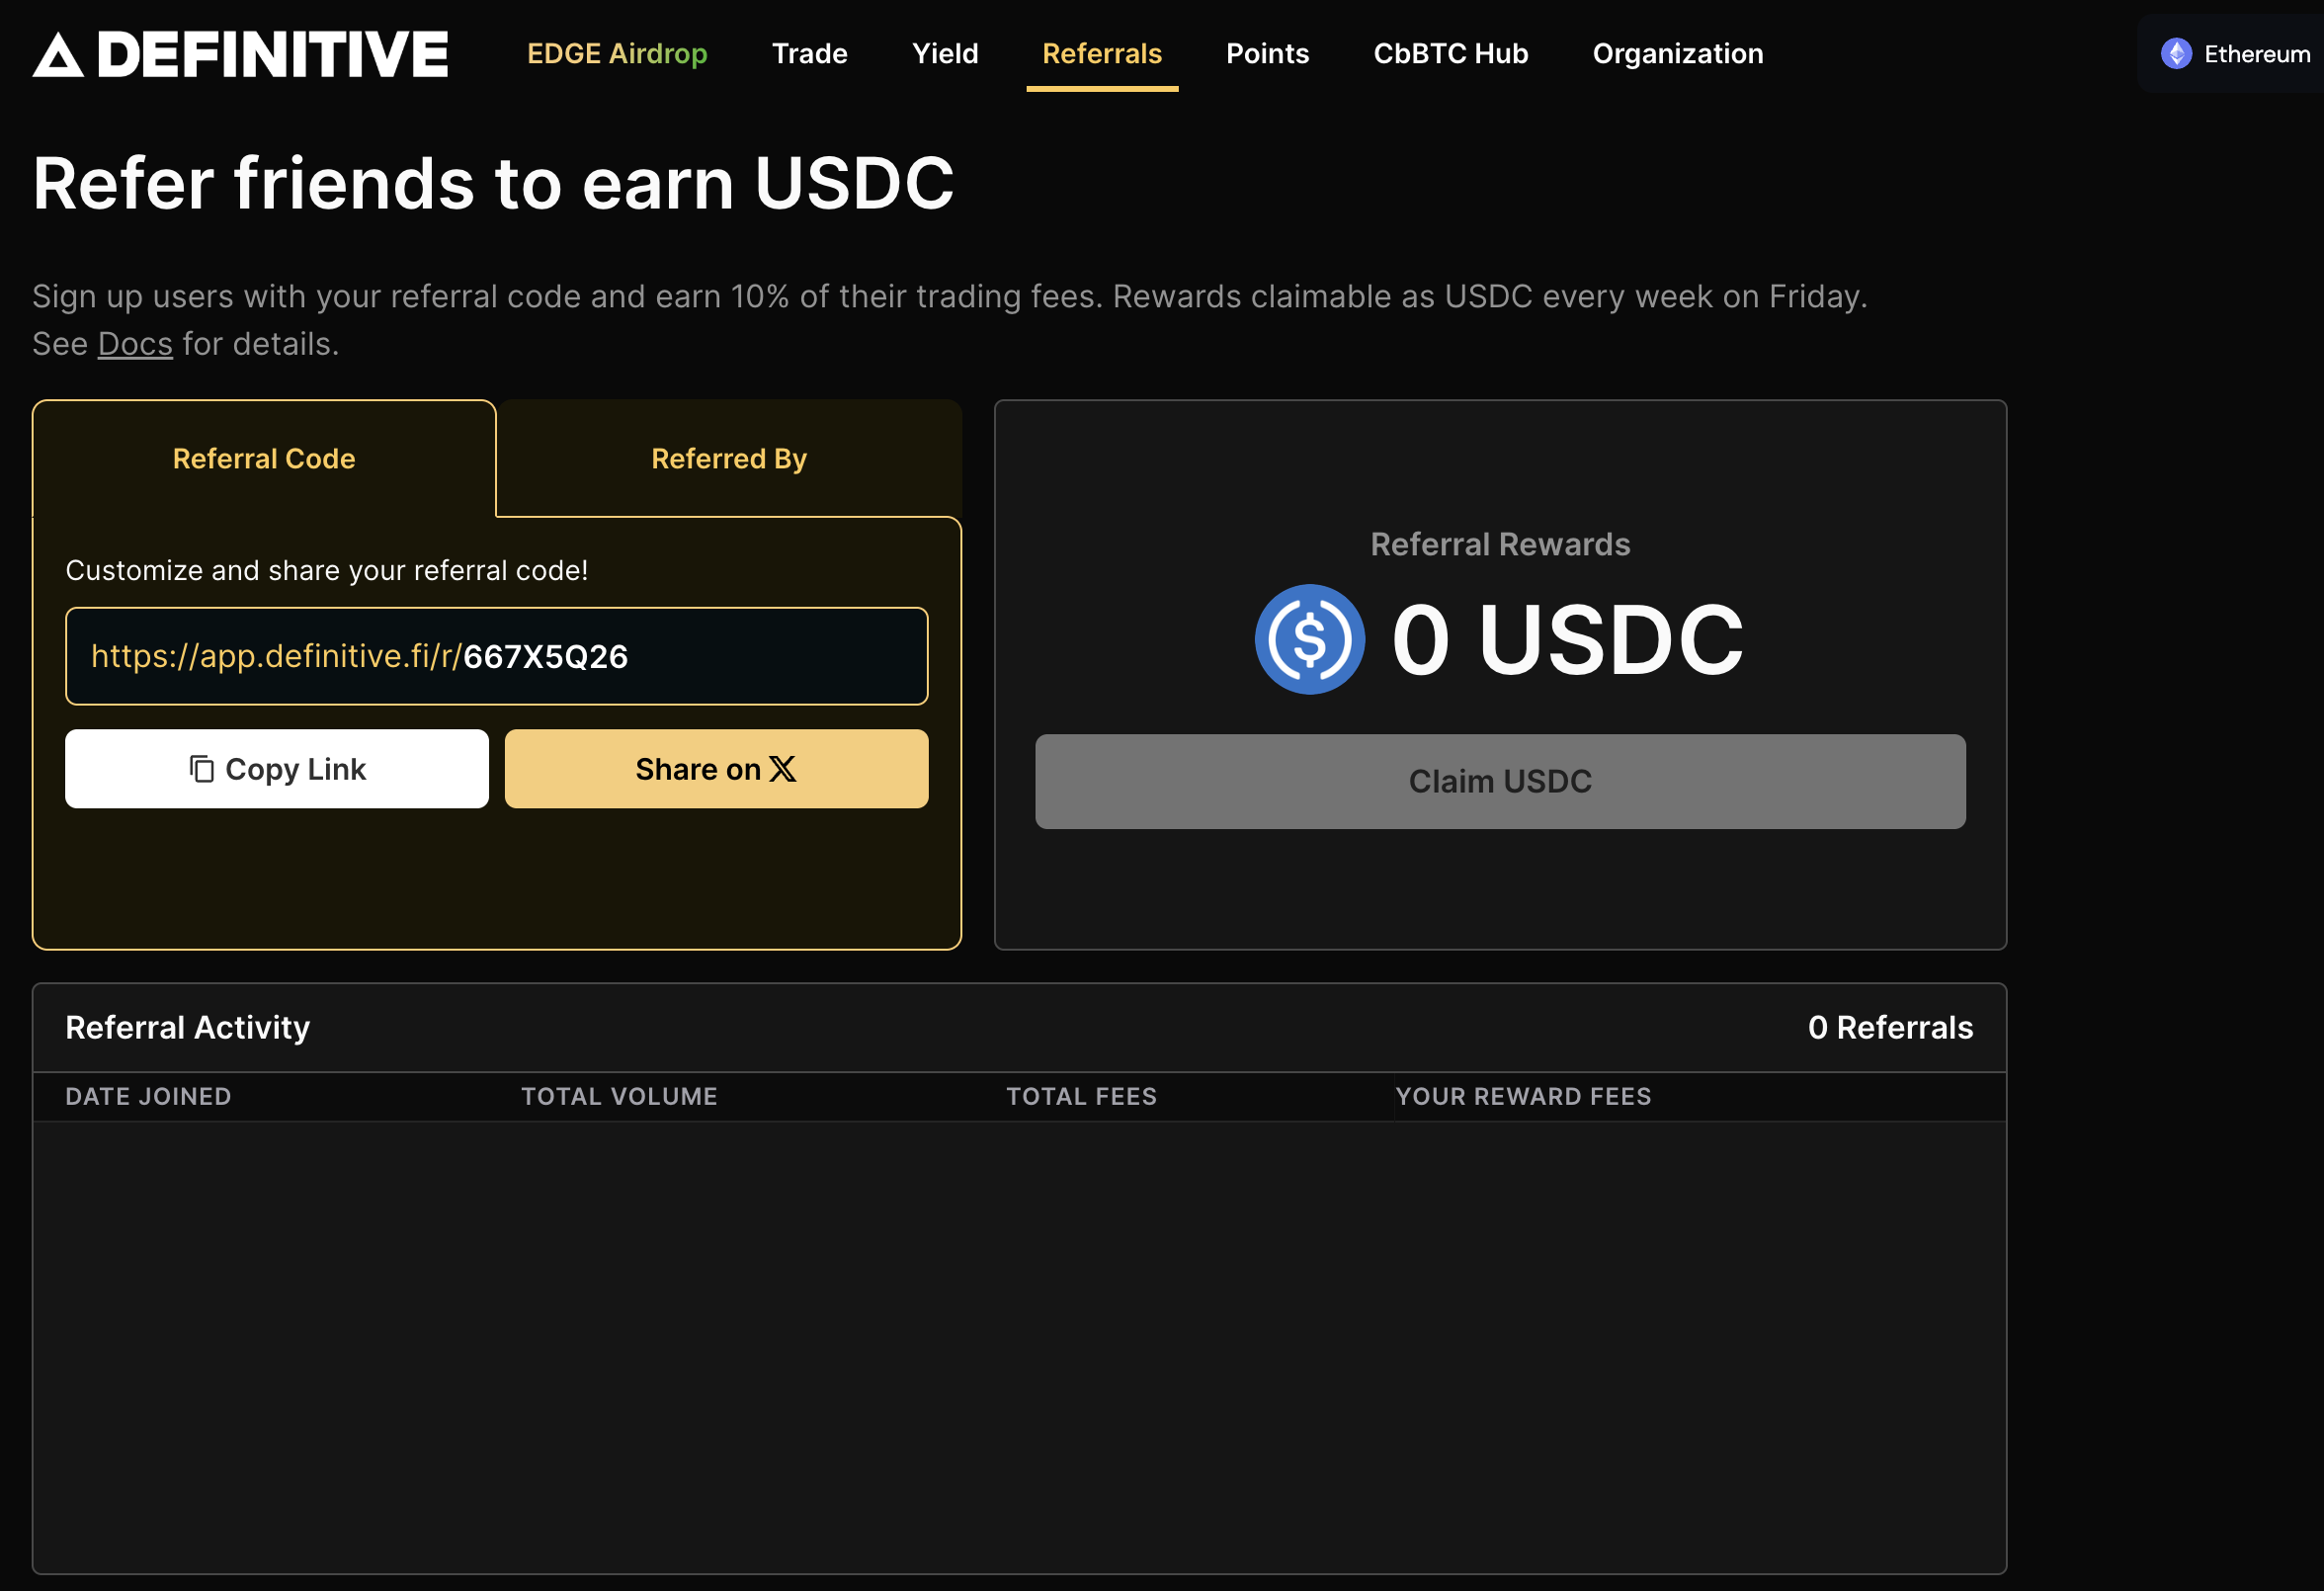2324x1591 pixels.
Task: Switch to the Referred By tab
Action: coord(729,459)
